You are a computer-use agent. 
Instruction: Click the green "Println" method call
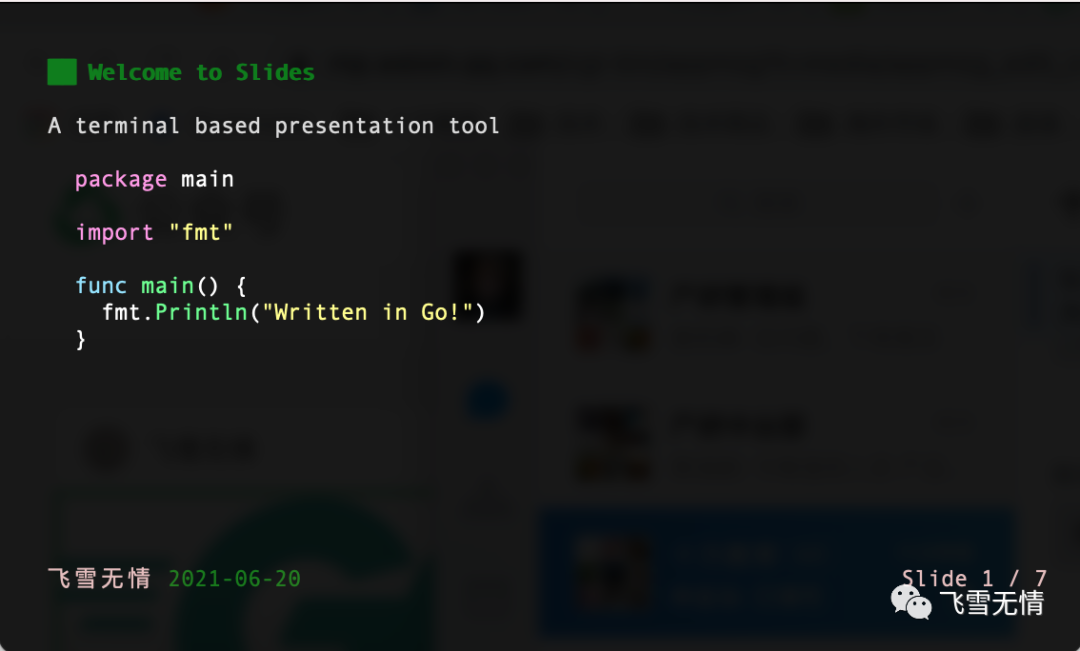[201, 313]
